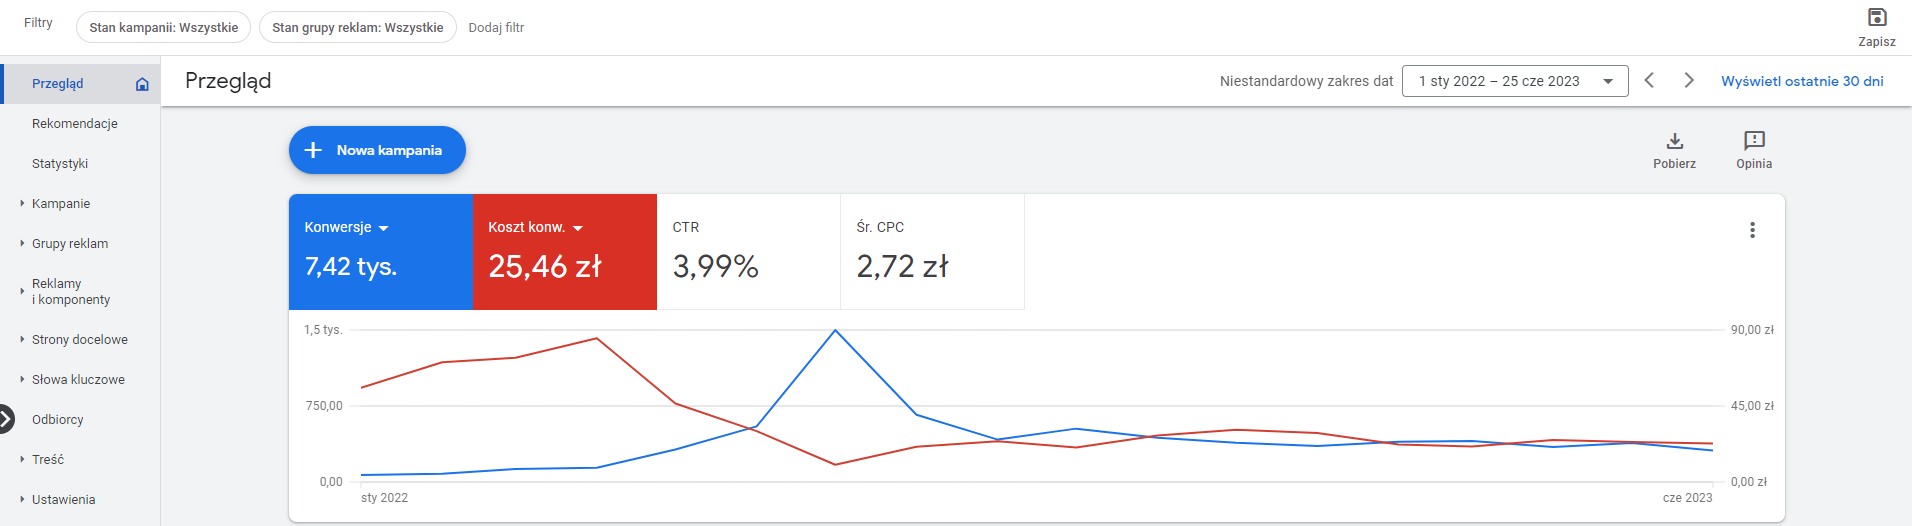Go to previous date range arrow

pyautogui.click(x=1649, y=80)
